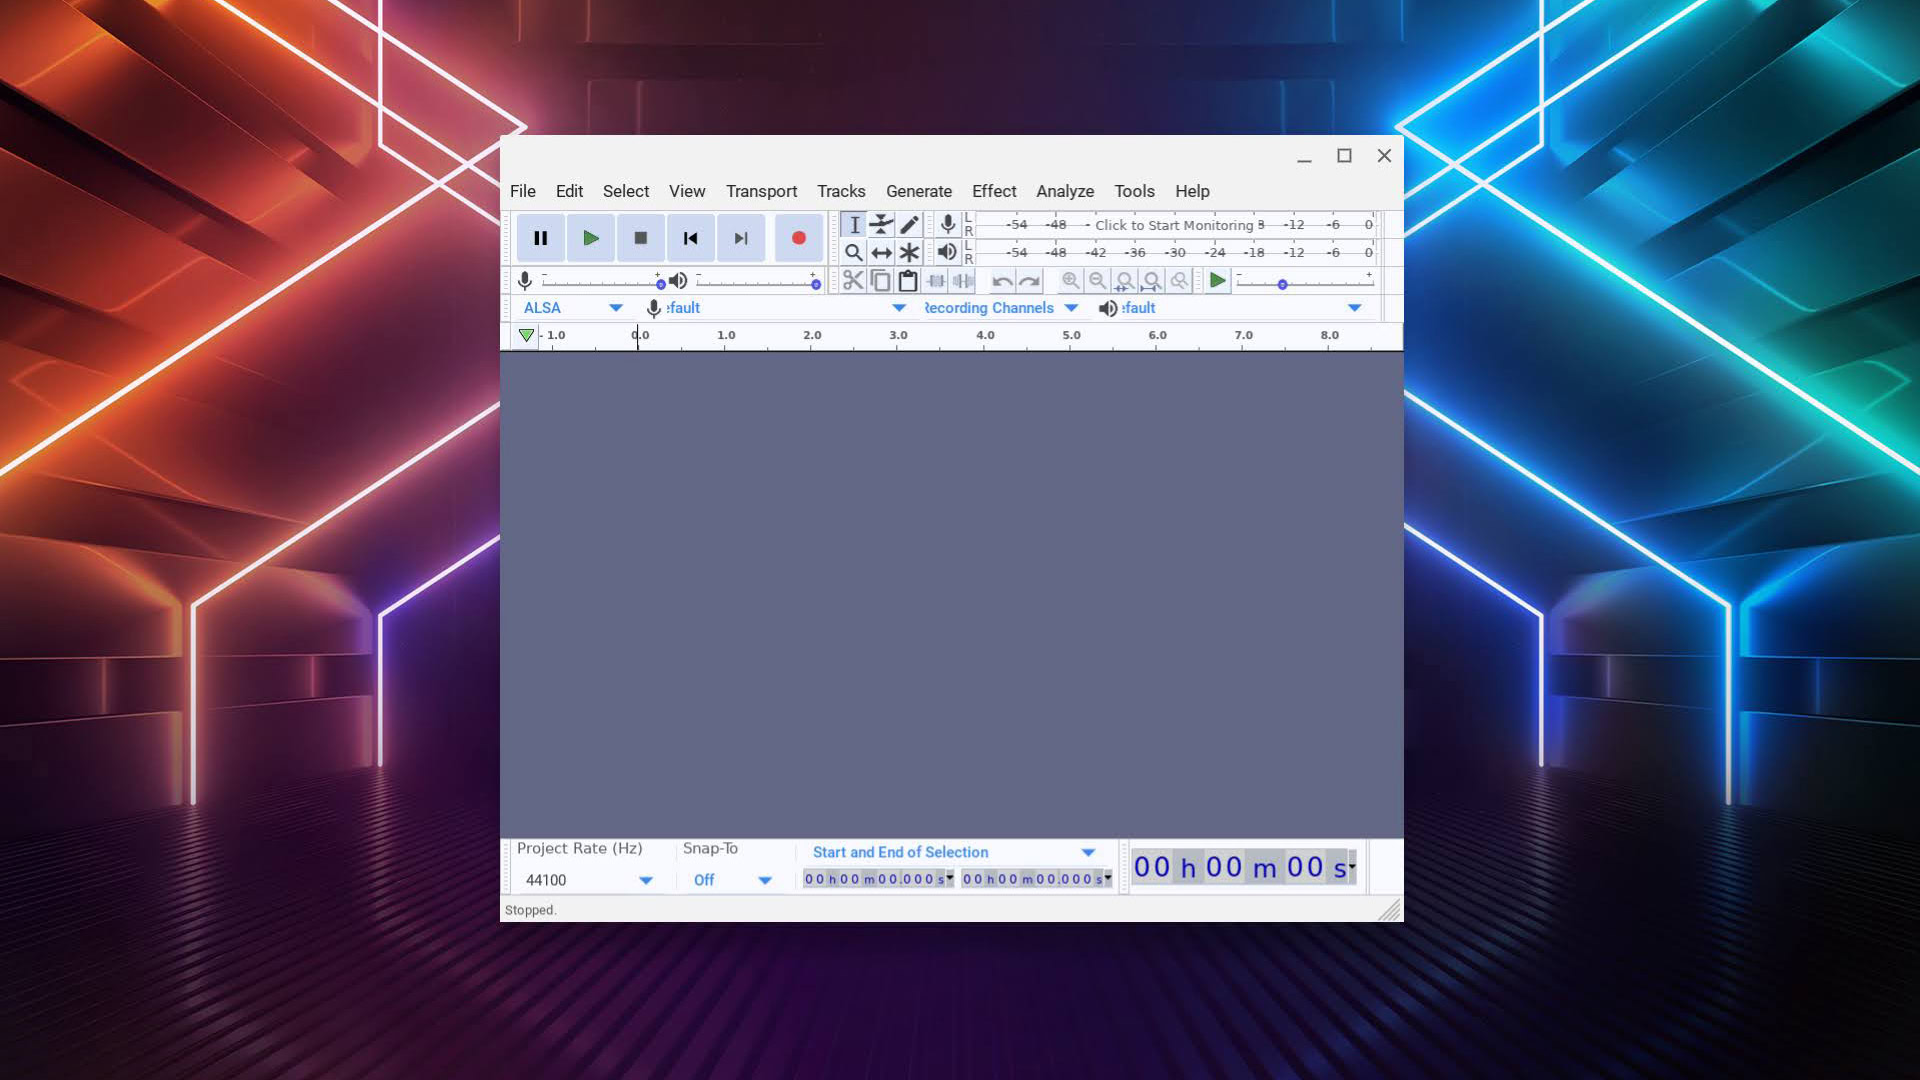Select the Draw pencil tool

[x=909, y=224]
